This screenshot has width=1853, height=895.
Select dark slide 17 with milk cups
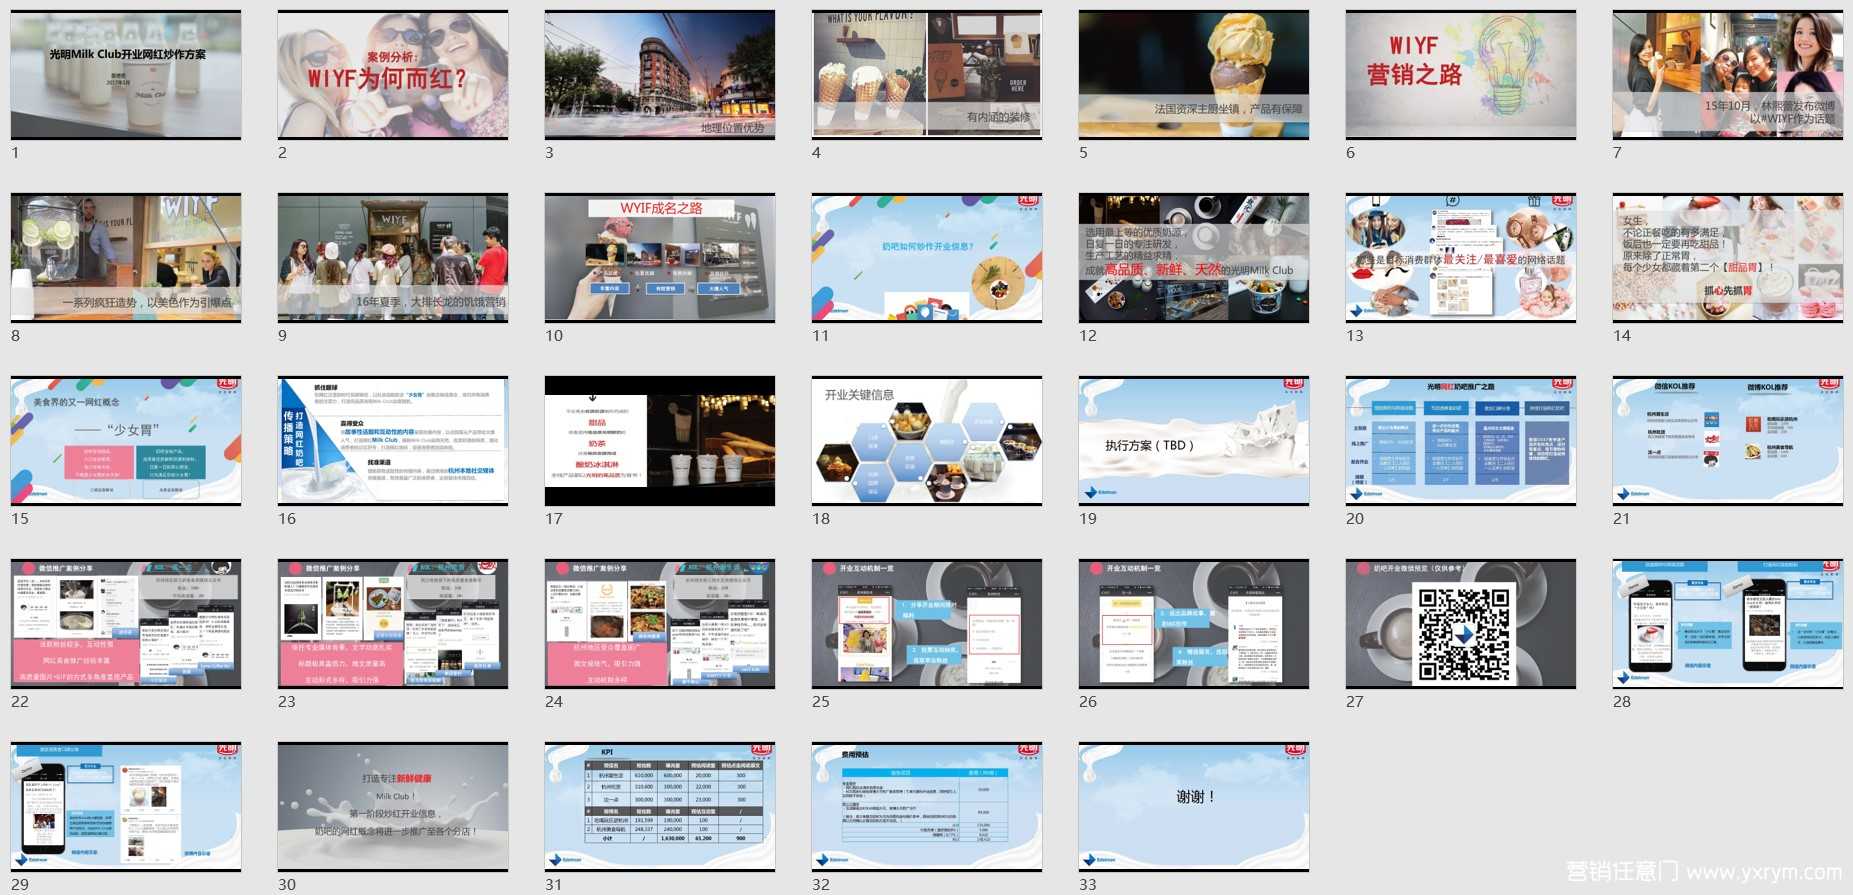(660, 441)
